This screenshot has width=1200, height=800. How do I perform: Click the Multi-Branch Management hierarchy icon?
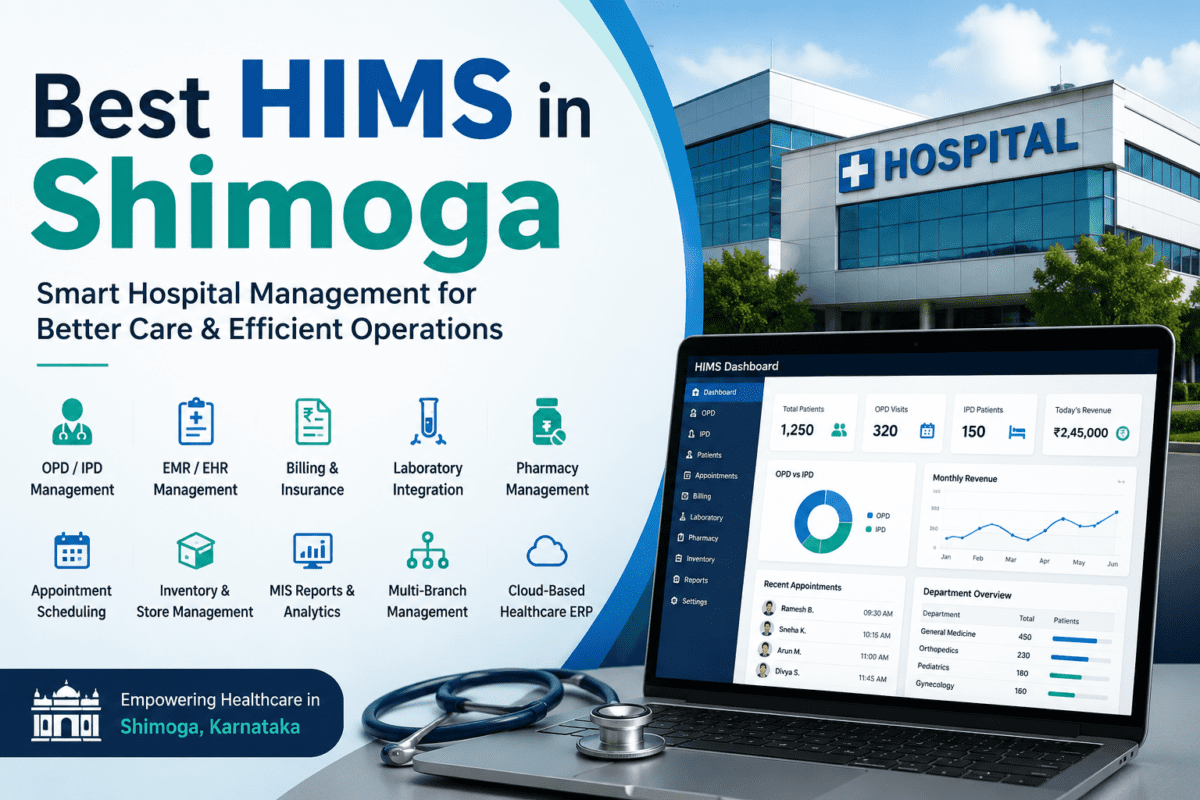tap(427, 550)
